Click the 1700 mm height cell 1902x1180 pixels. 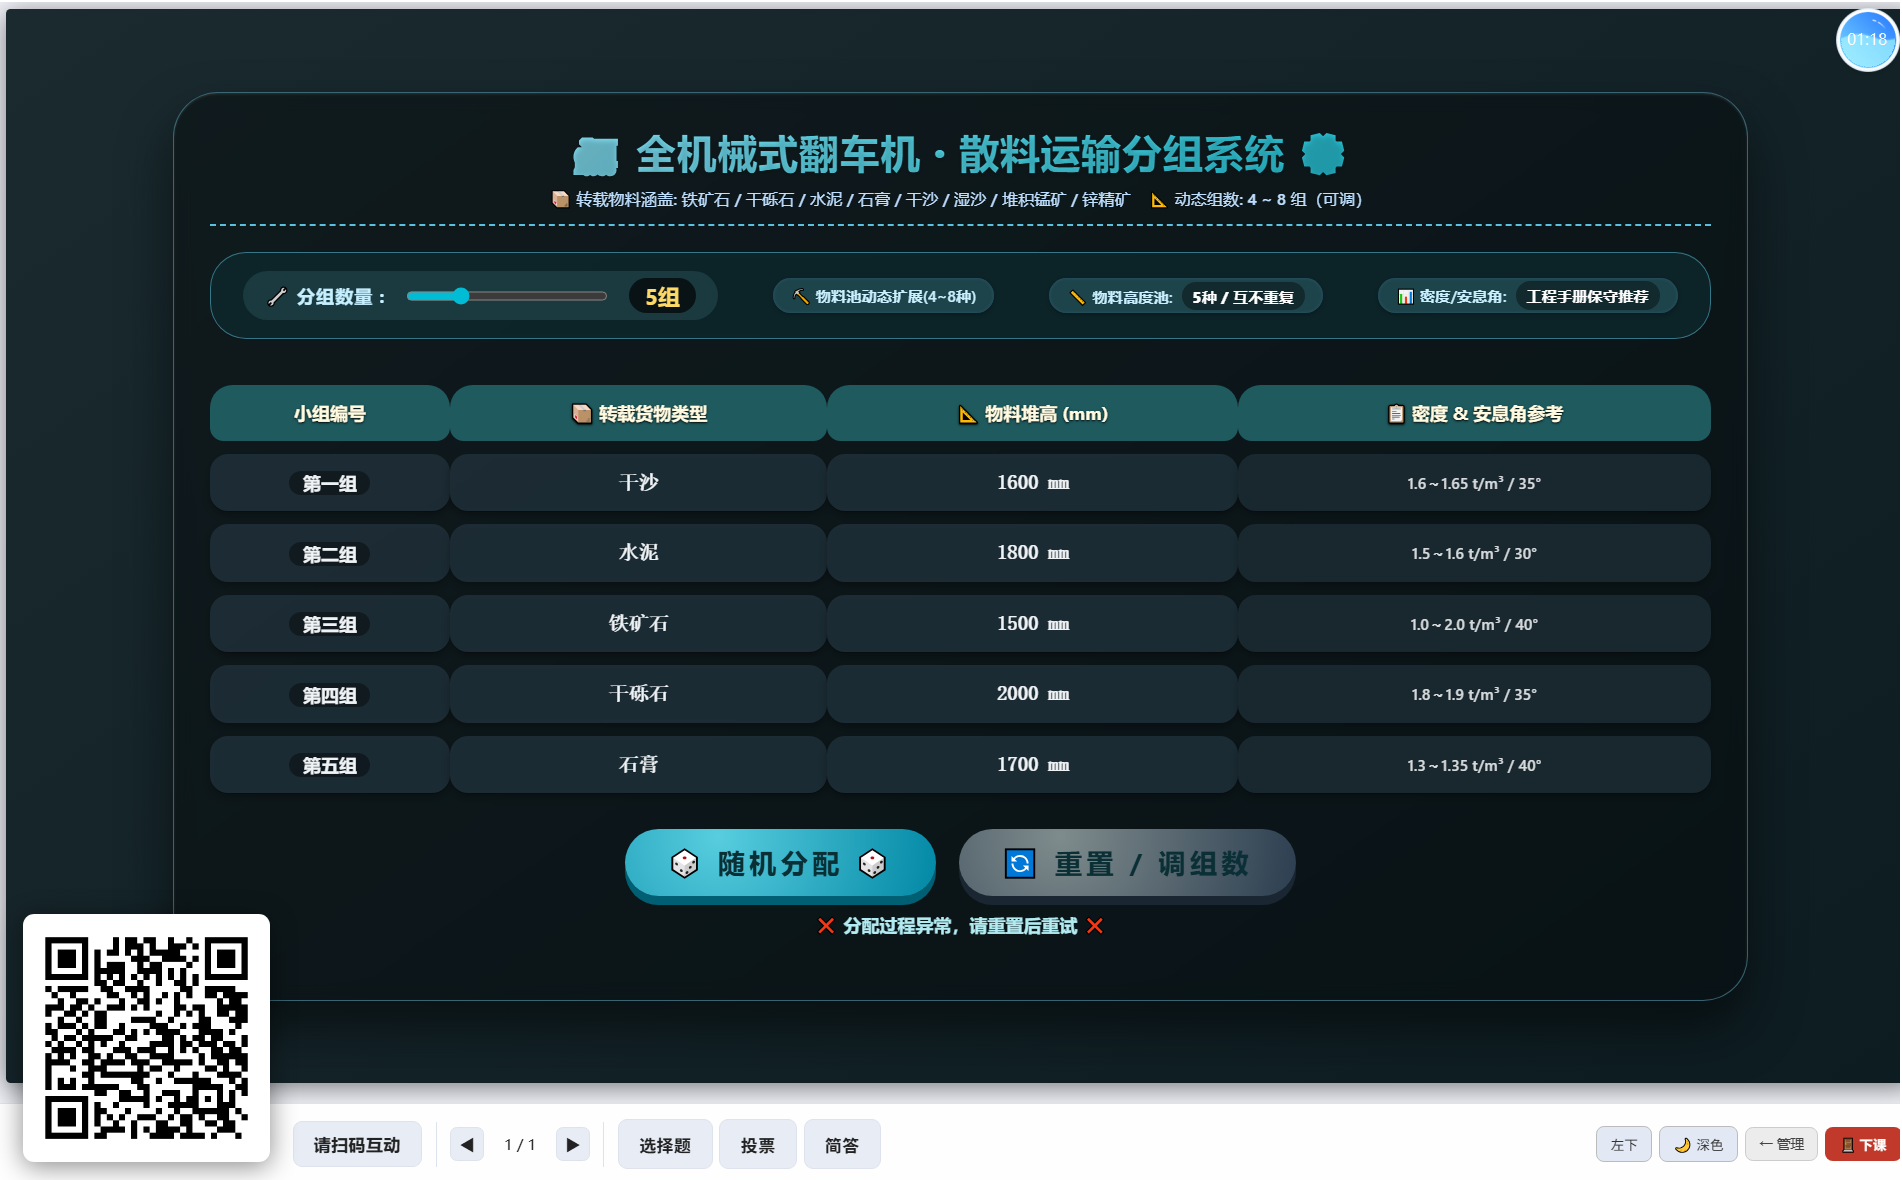click(x=1032, y=765)
